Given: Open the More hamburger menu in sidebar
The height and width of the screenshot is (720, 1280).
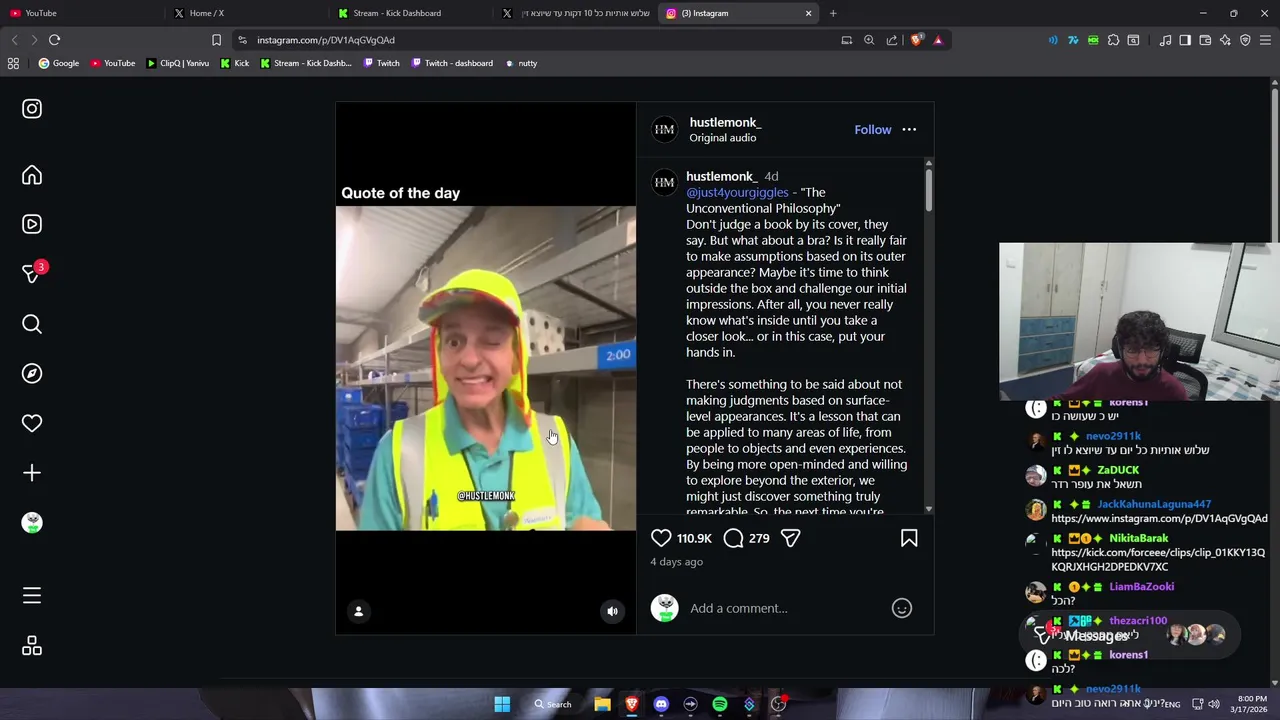Looking at the screenshot, I should coord(32,596).
